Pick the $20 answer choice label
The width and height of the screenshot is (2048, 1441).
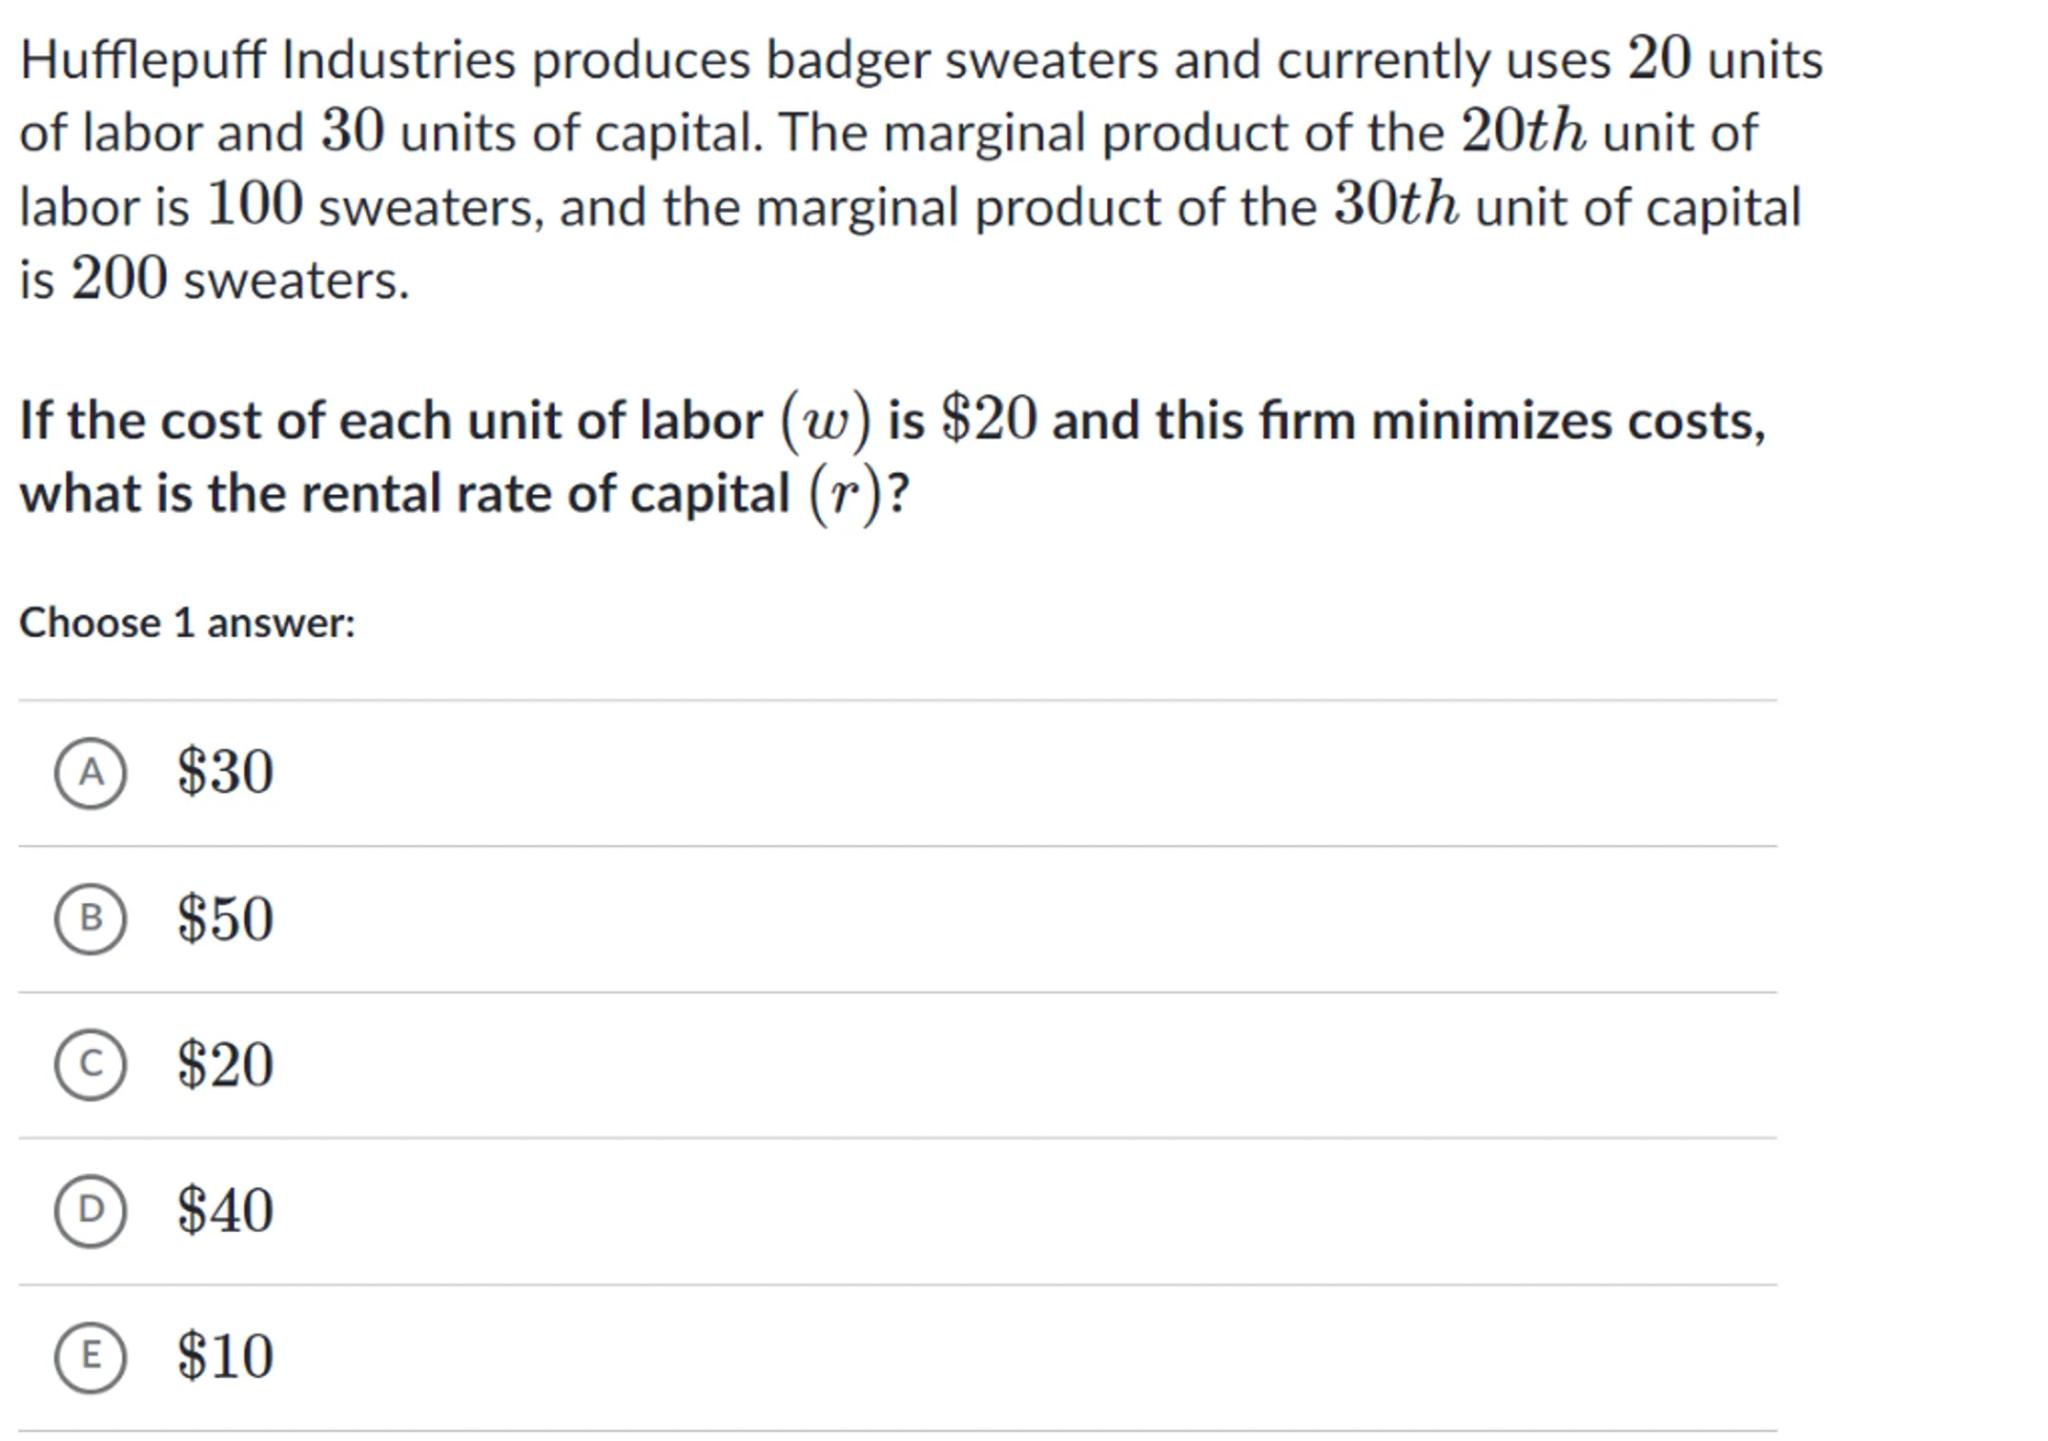(x=225, y=1064)
